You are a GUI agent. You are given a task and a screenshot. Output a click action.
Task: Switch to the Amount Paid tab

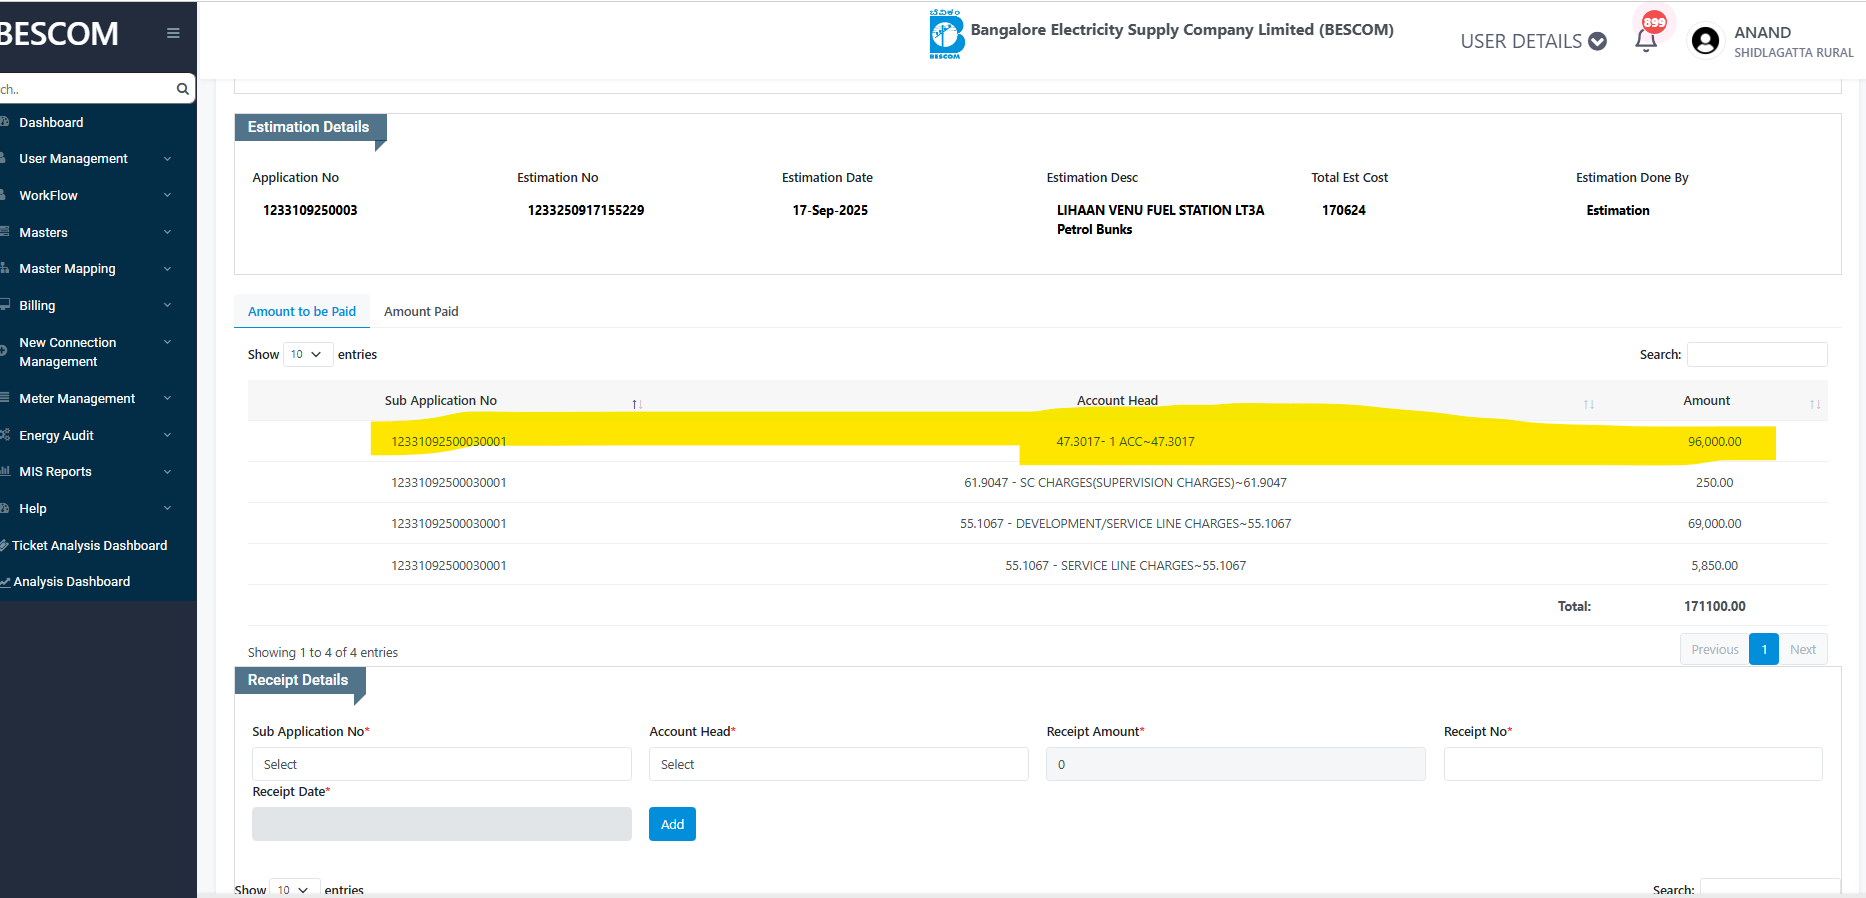(x=421, y=312)
